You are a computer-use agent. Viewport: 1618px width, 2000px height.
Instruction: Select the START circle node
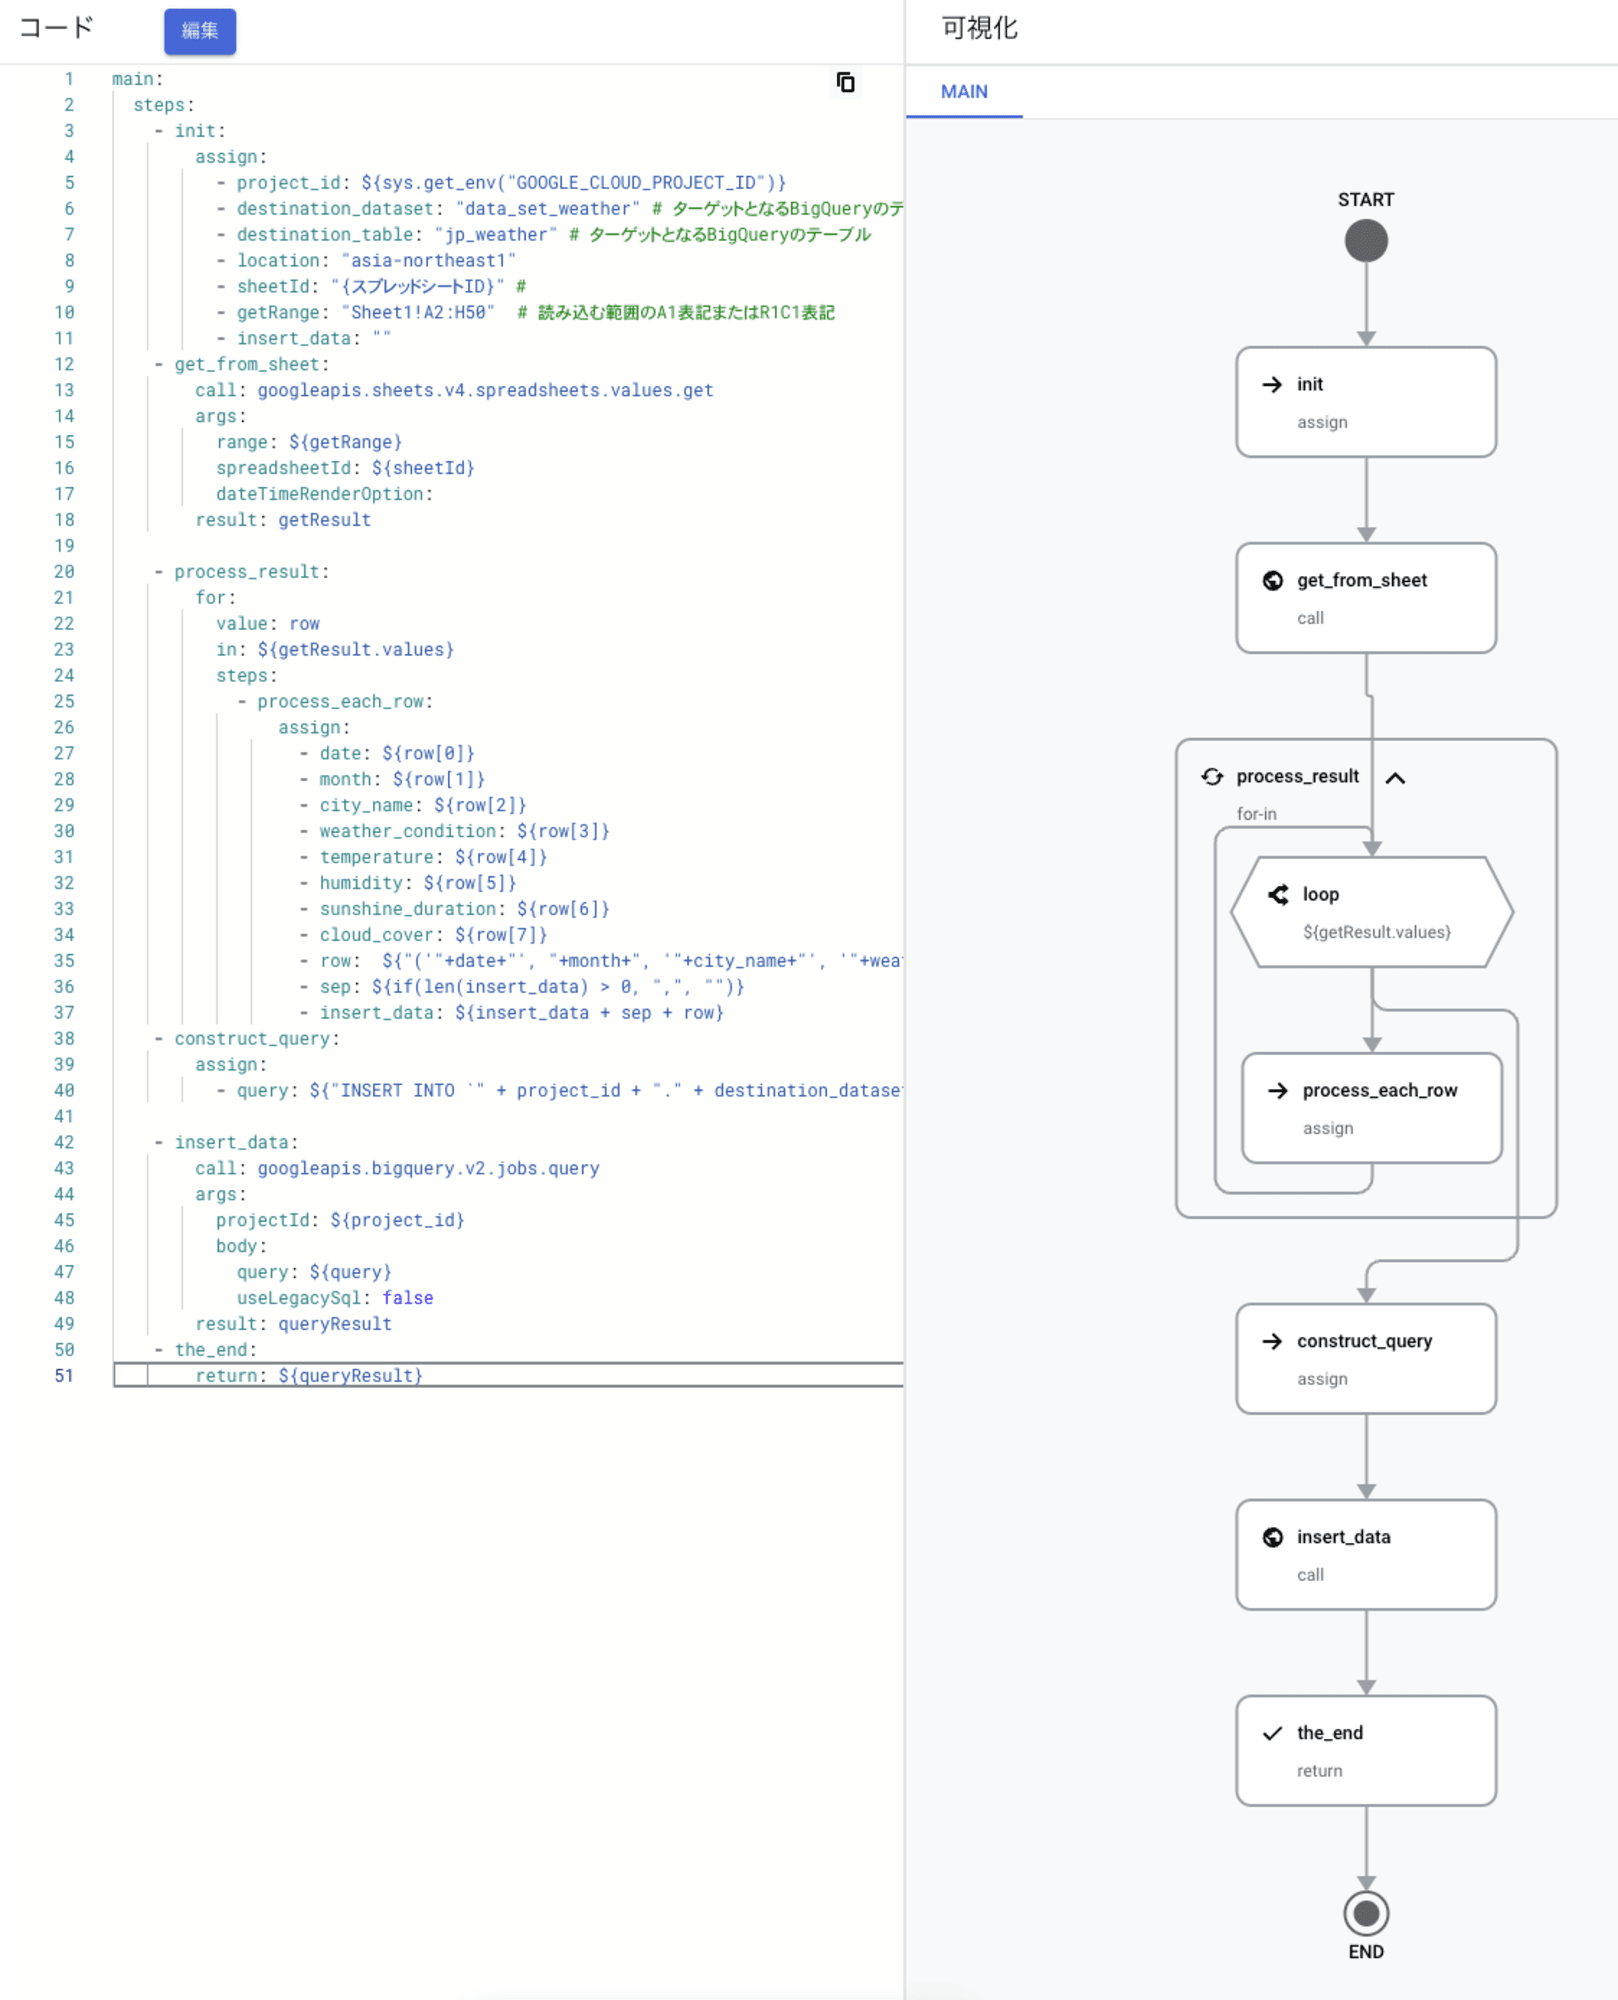(x=1366, y=241)
